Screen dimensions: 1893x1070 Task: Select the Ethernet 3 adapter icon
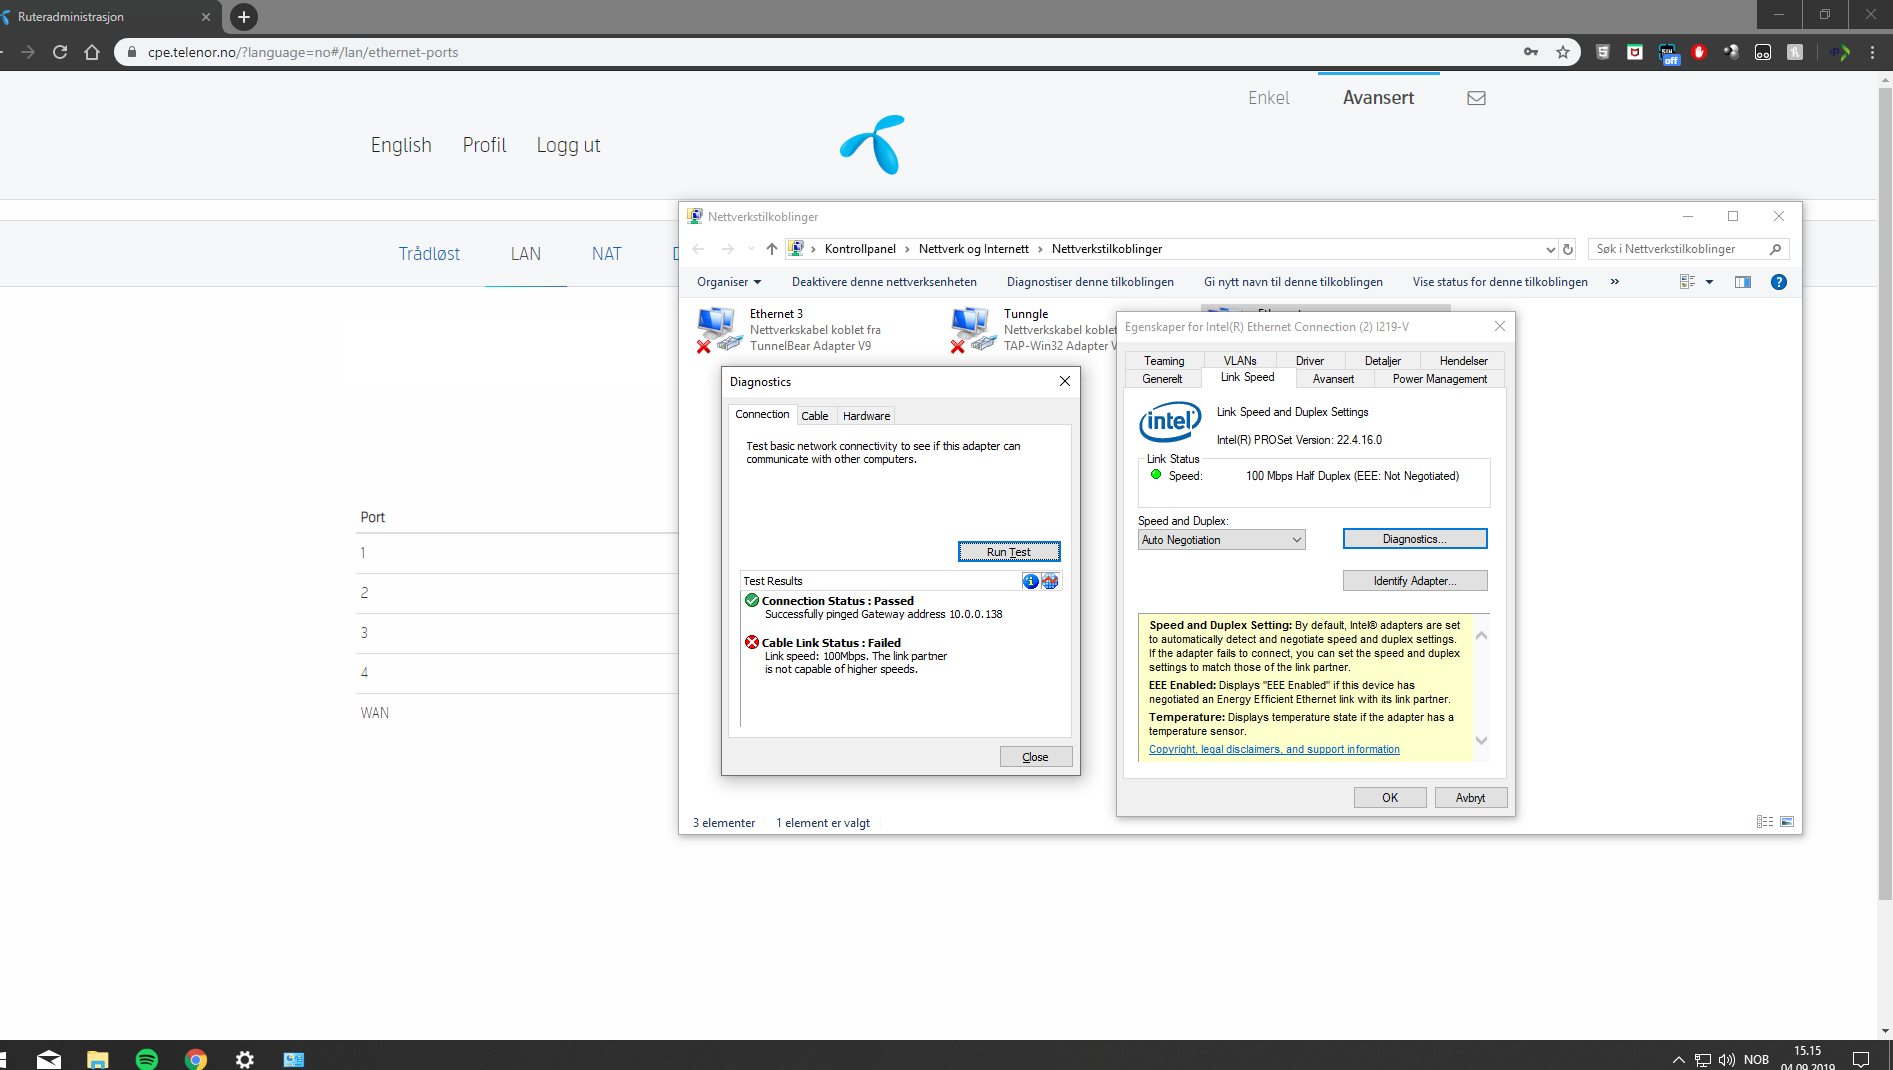[x=718, y=330]
